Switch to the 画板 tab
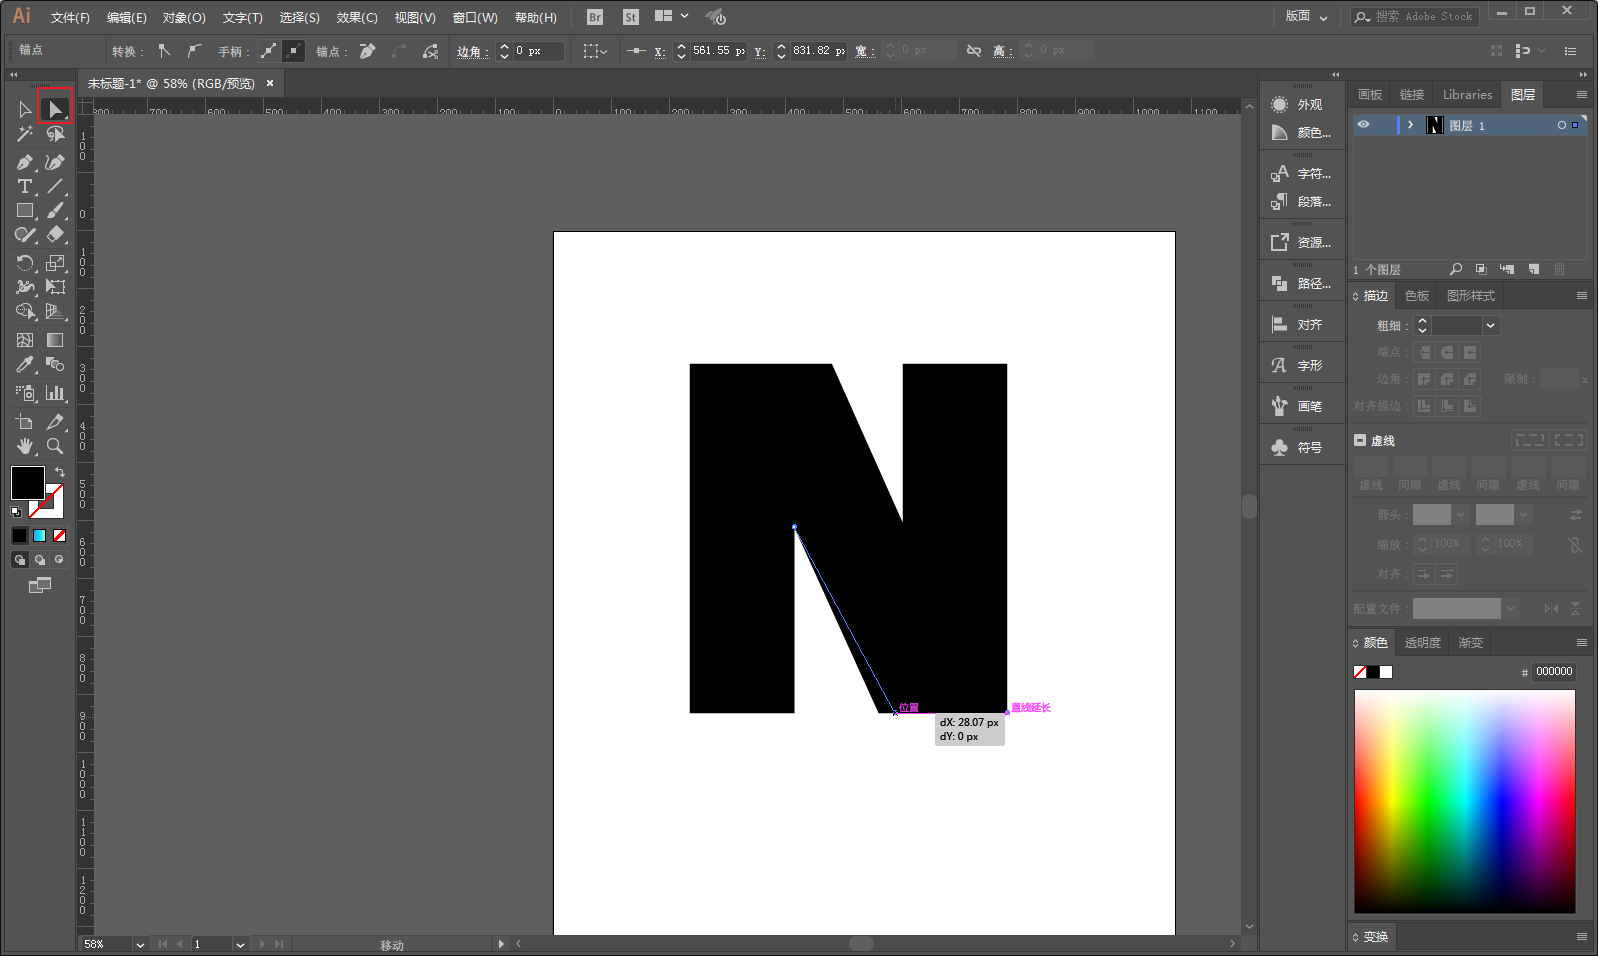The width and height of the screenshot is (1598, 956). tap(1370, 95)
